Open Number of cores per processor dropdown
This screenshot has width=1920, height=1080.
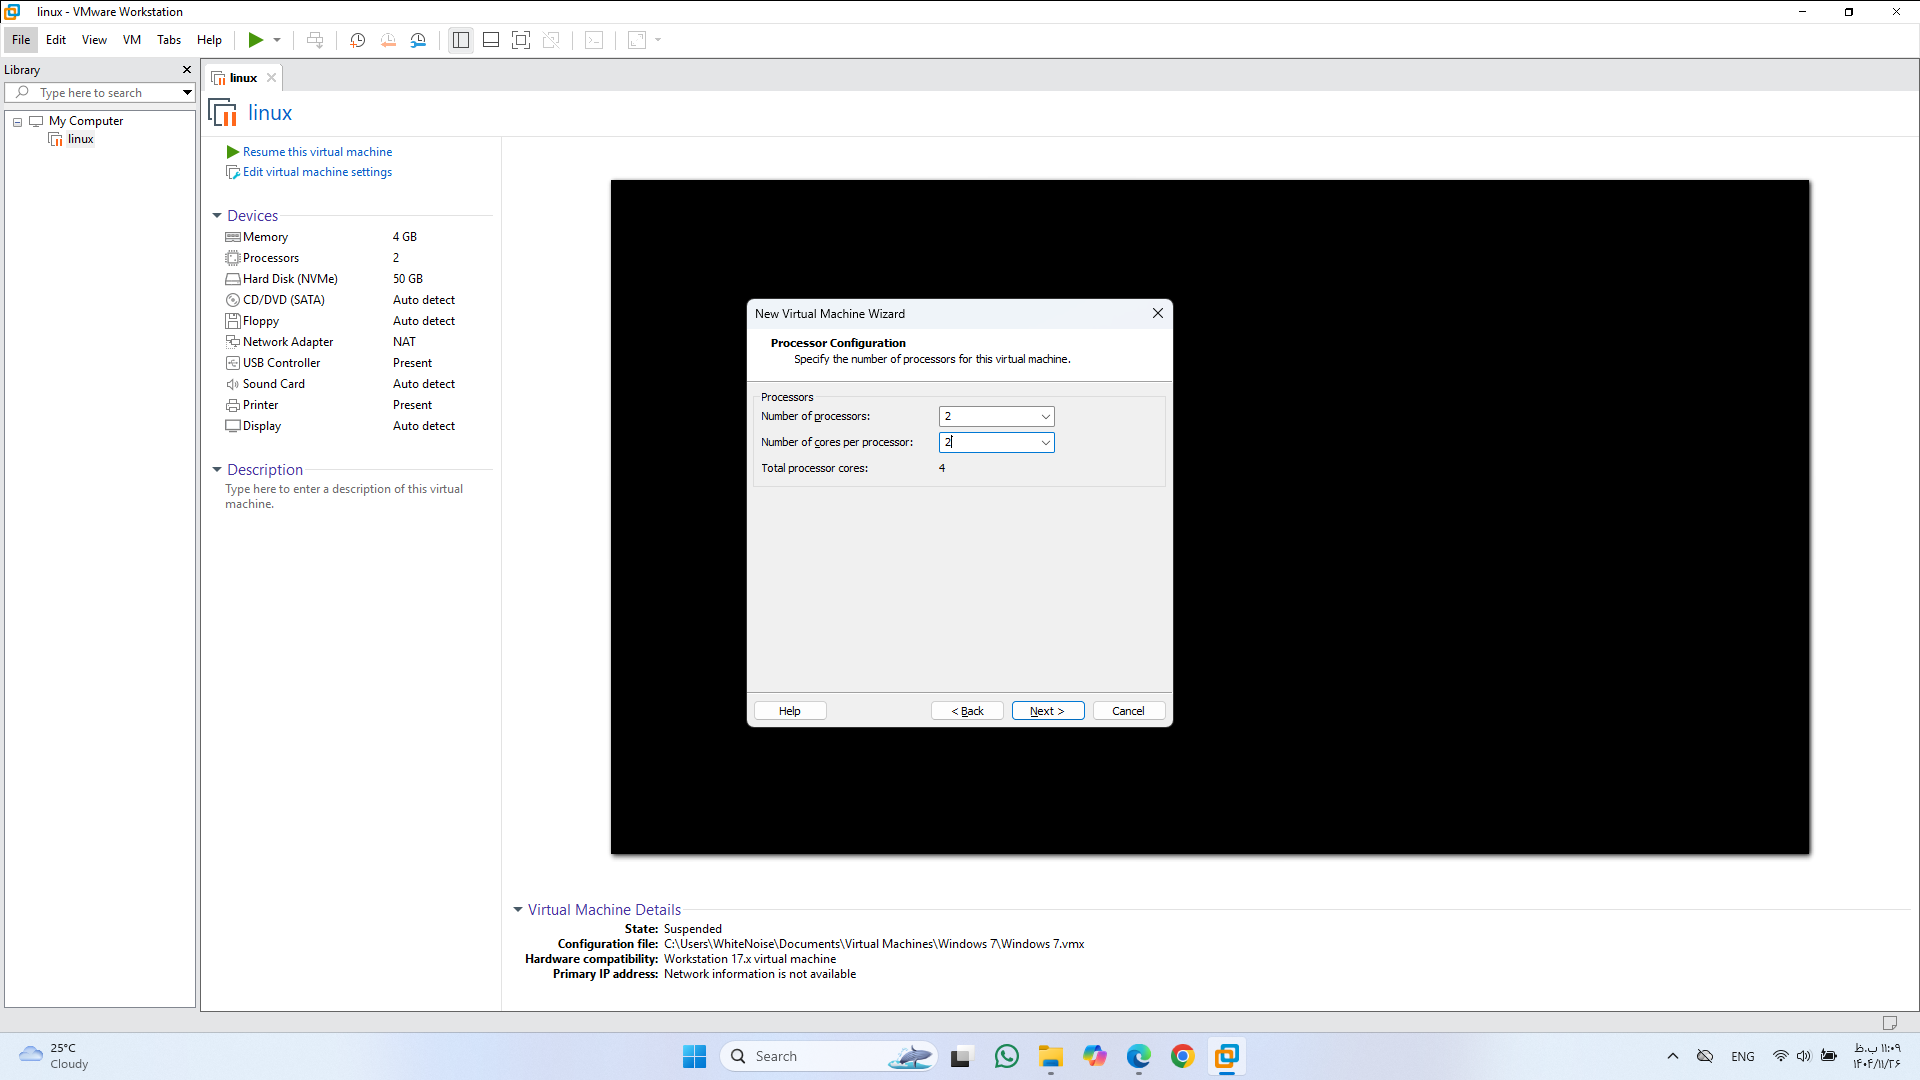(1045, 443)
